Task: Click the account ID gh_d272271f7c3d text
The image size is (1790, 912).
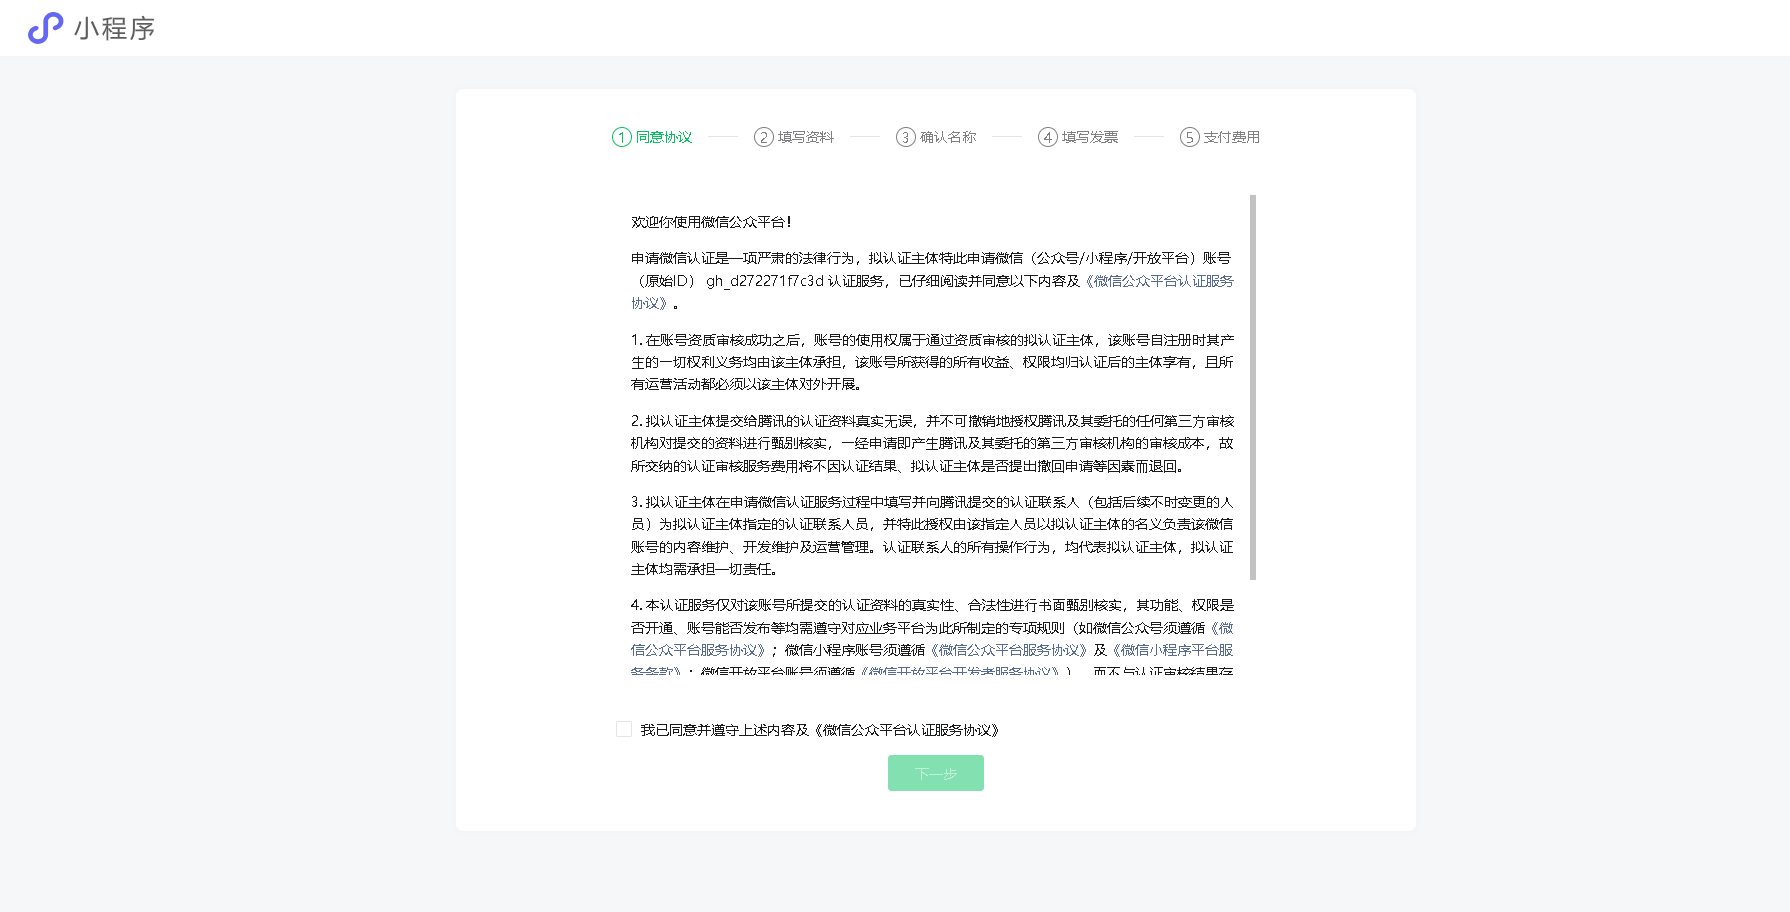Action: 765,281
